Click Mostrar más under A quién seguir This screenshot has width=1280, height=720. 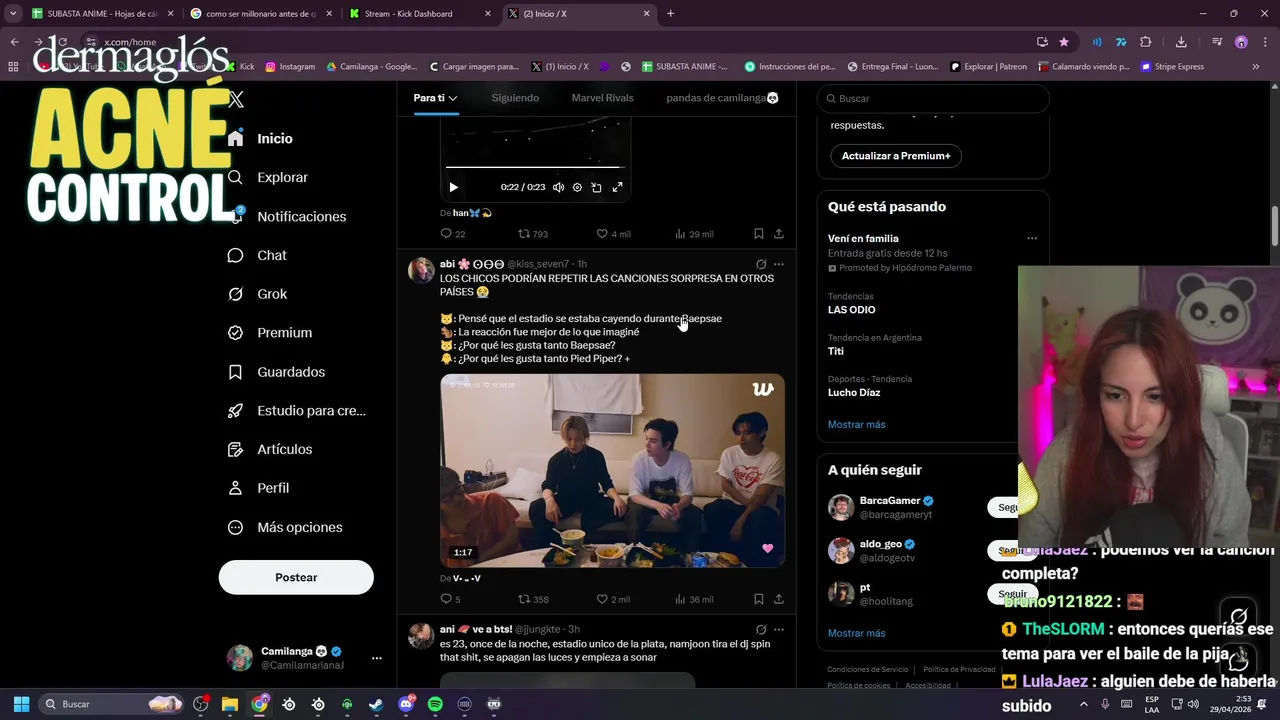pos(856,633)
